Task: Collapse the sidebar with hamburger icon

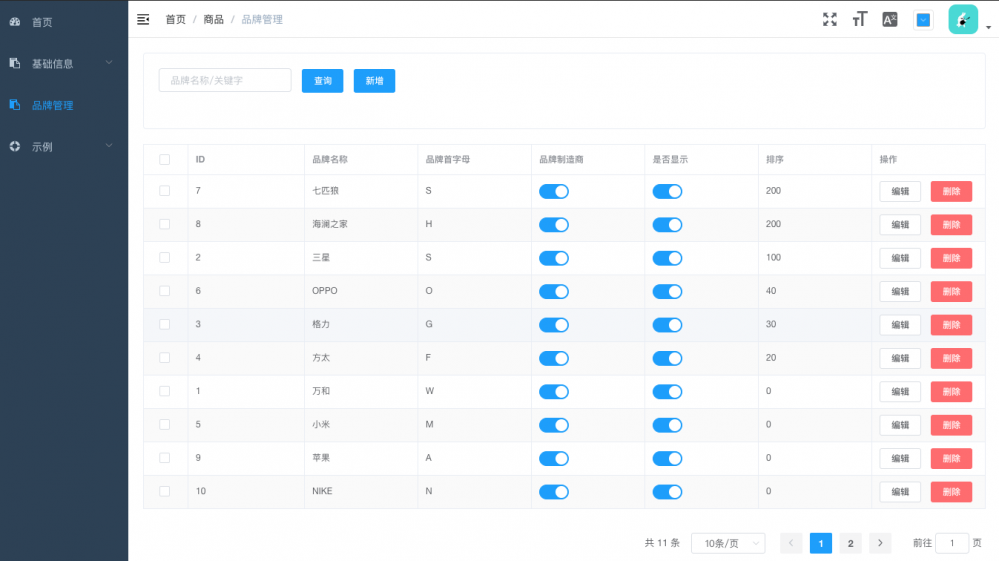Action: click(x=143, y=20)
